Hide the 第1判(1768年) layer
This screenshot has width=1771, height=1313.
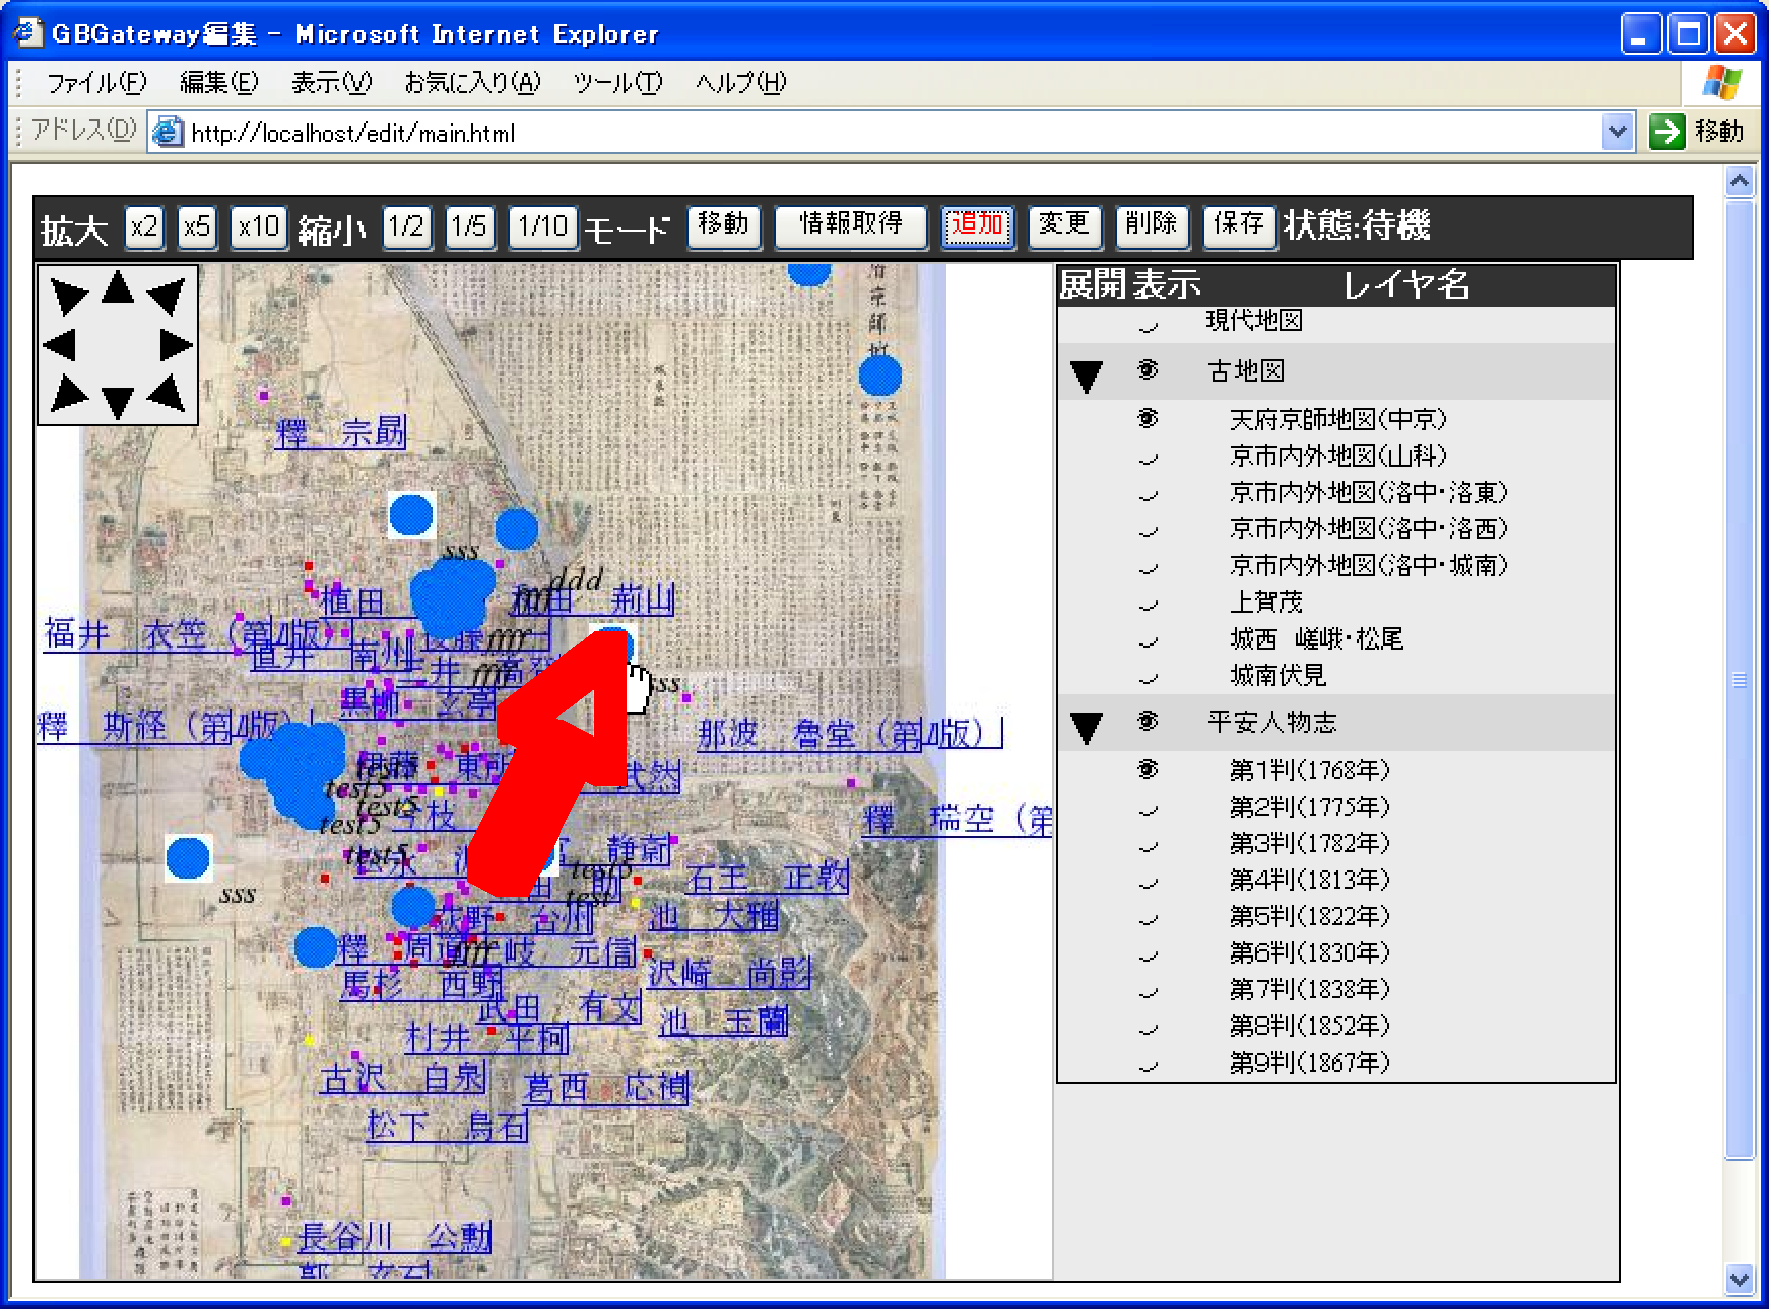click(1148, 769)
